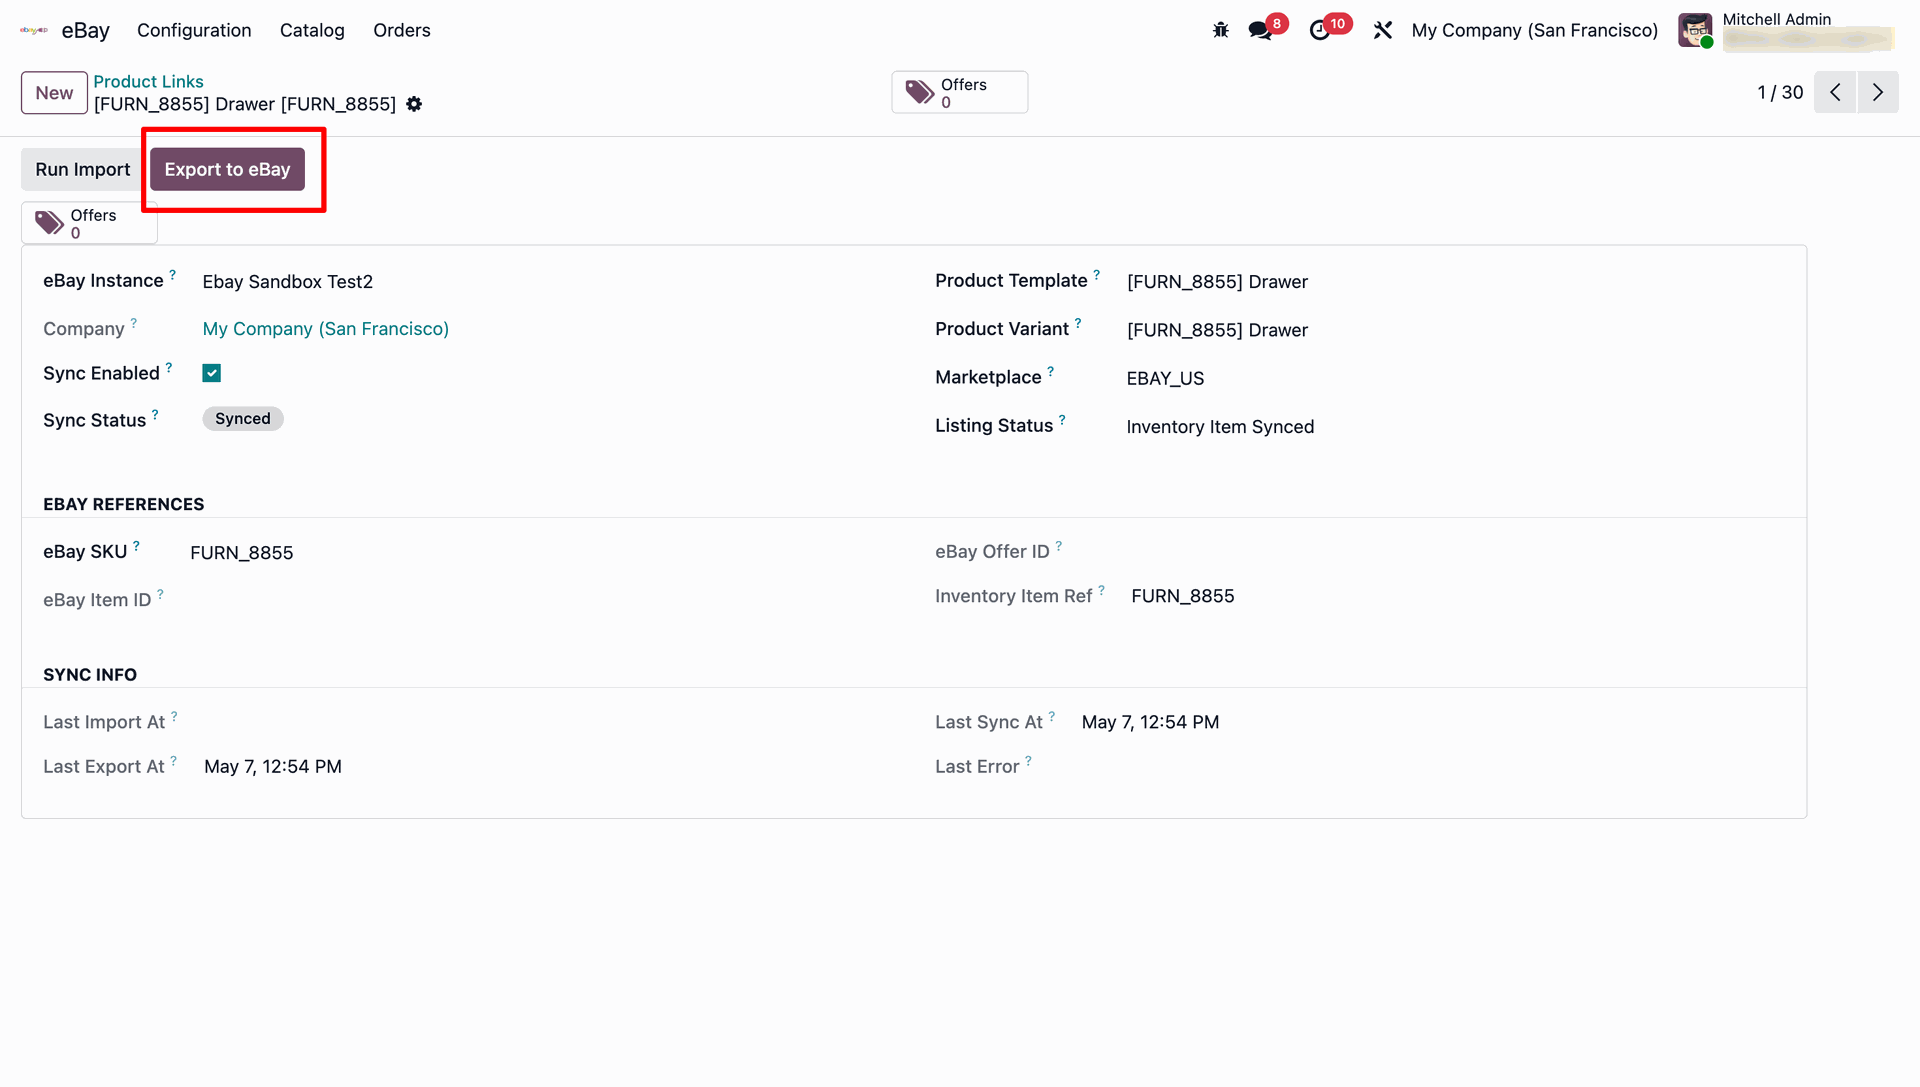The height and width of the screenshot is (1087, 1920).
Task: Open the gear actions menu next to record title
Action: click(x=414, y=104)
